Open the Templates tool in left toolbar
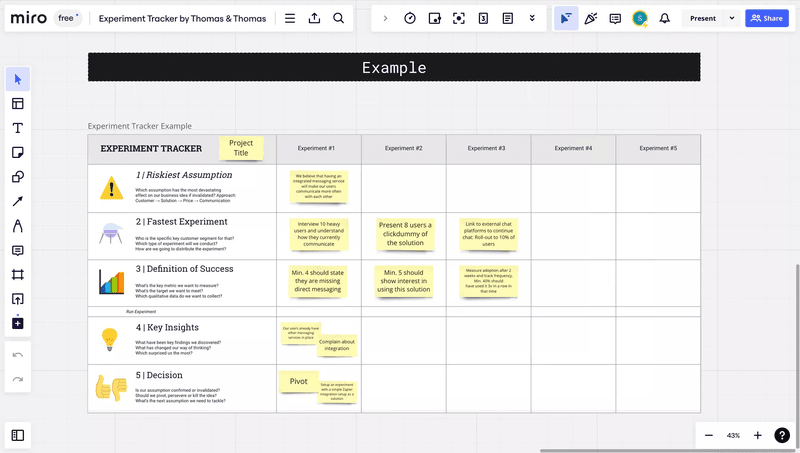 tap(18, 104)
